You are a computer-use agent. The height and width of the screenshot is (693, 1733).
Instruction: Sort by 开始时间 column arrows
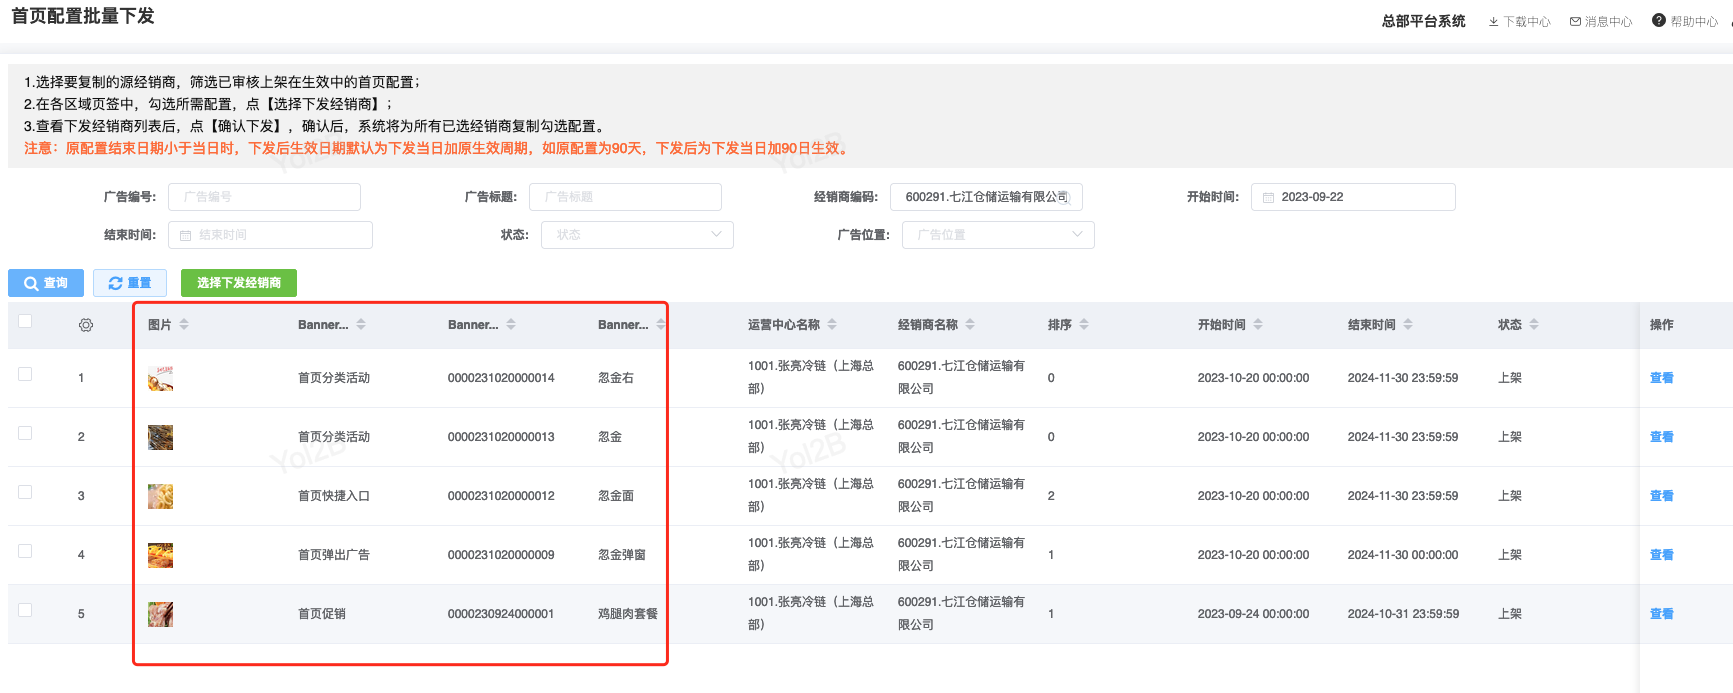1258,325
